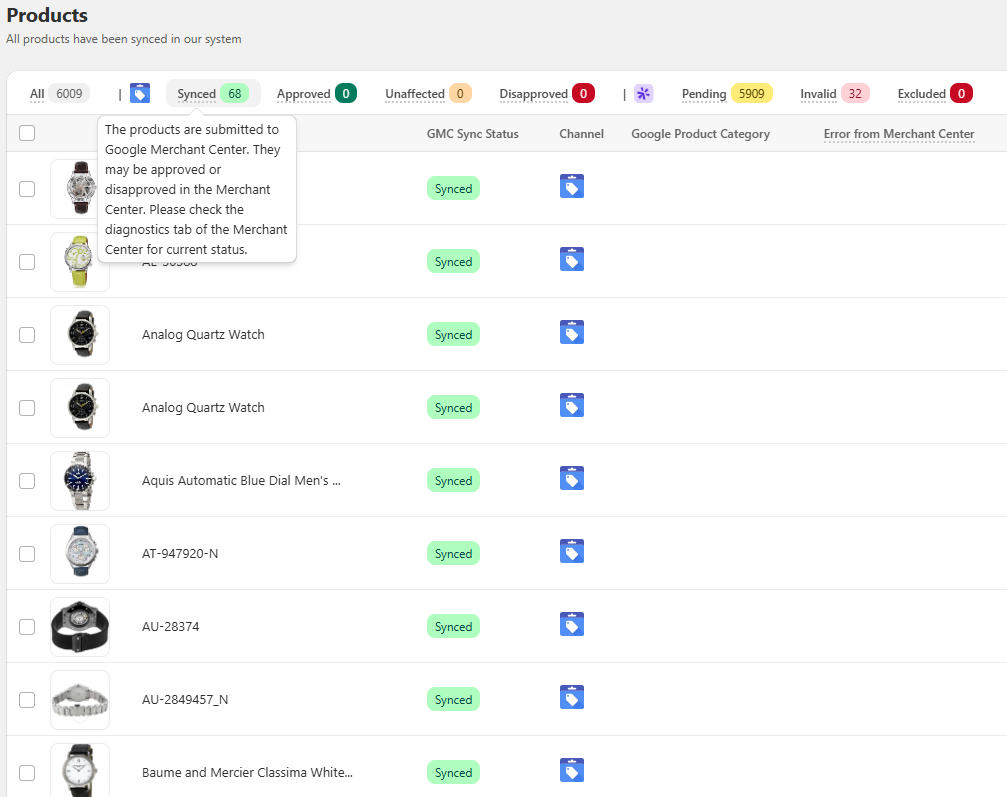Open the AT-947920-N product title
The height and width of the screenshot is (797, 1007).
(x=180, y=554)
